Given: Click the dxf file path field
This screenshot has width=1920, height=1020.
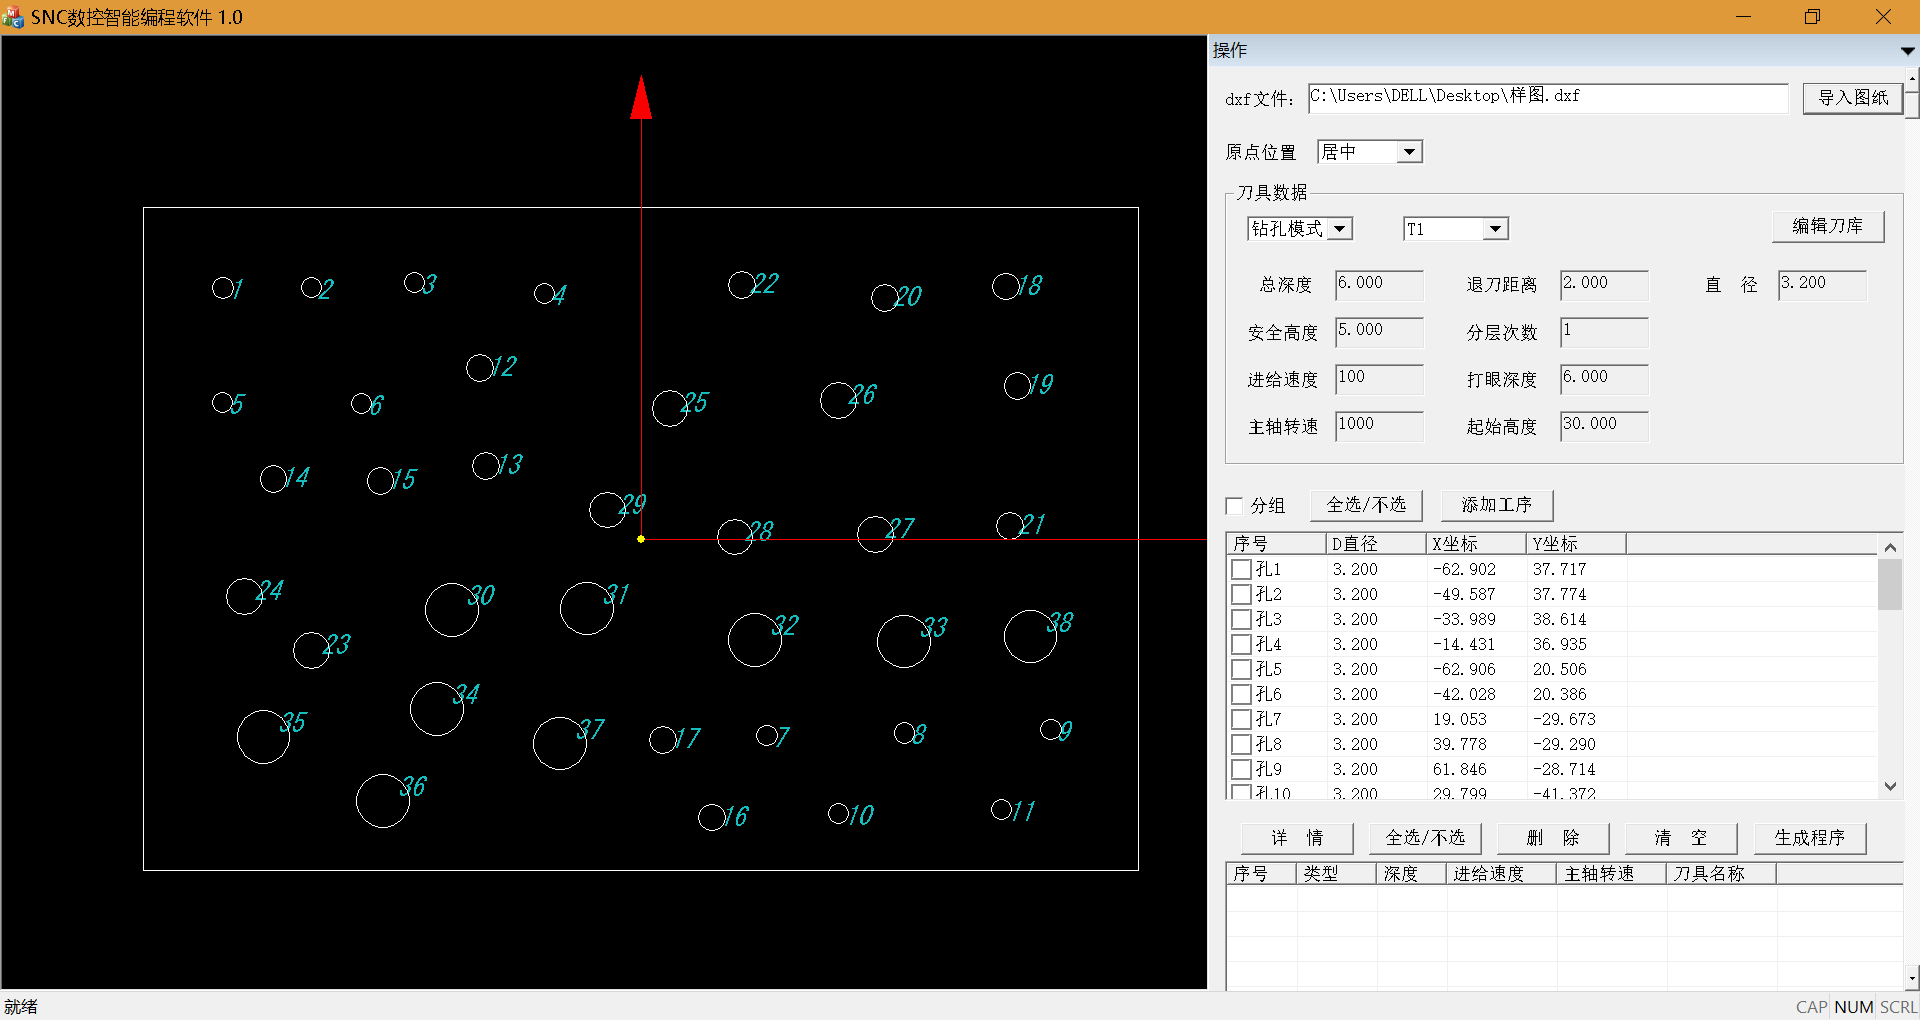Looking at the screenshot, I should click(x=1548, y=97).
